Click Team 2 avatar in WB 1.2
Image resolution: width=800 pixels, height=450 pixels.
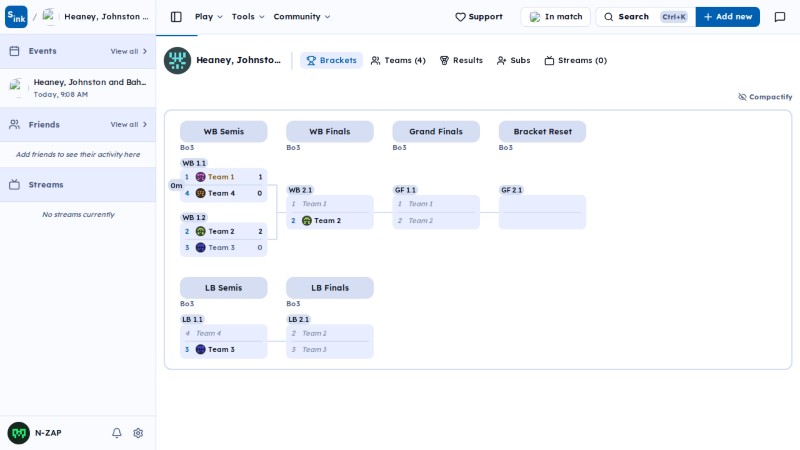click(x=201, y=231)
